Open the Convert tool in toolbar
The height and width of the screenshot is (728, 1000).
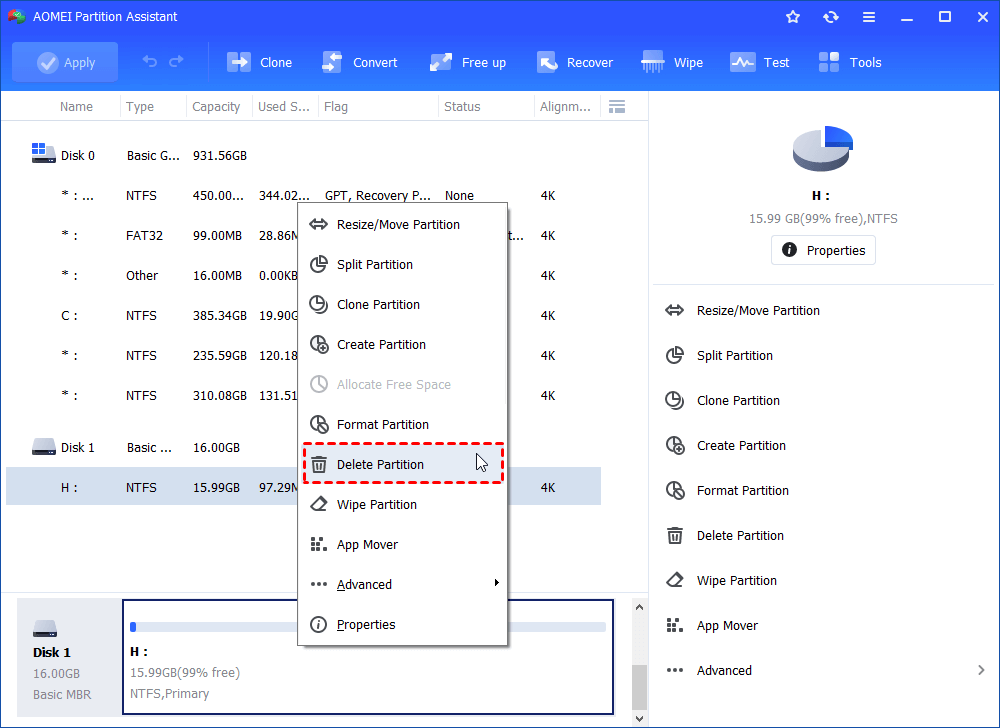pos(359,62)
